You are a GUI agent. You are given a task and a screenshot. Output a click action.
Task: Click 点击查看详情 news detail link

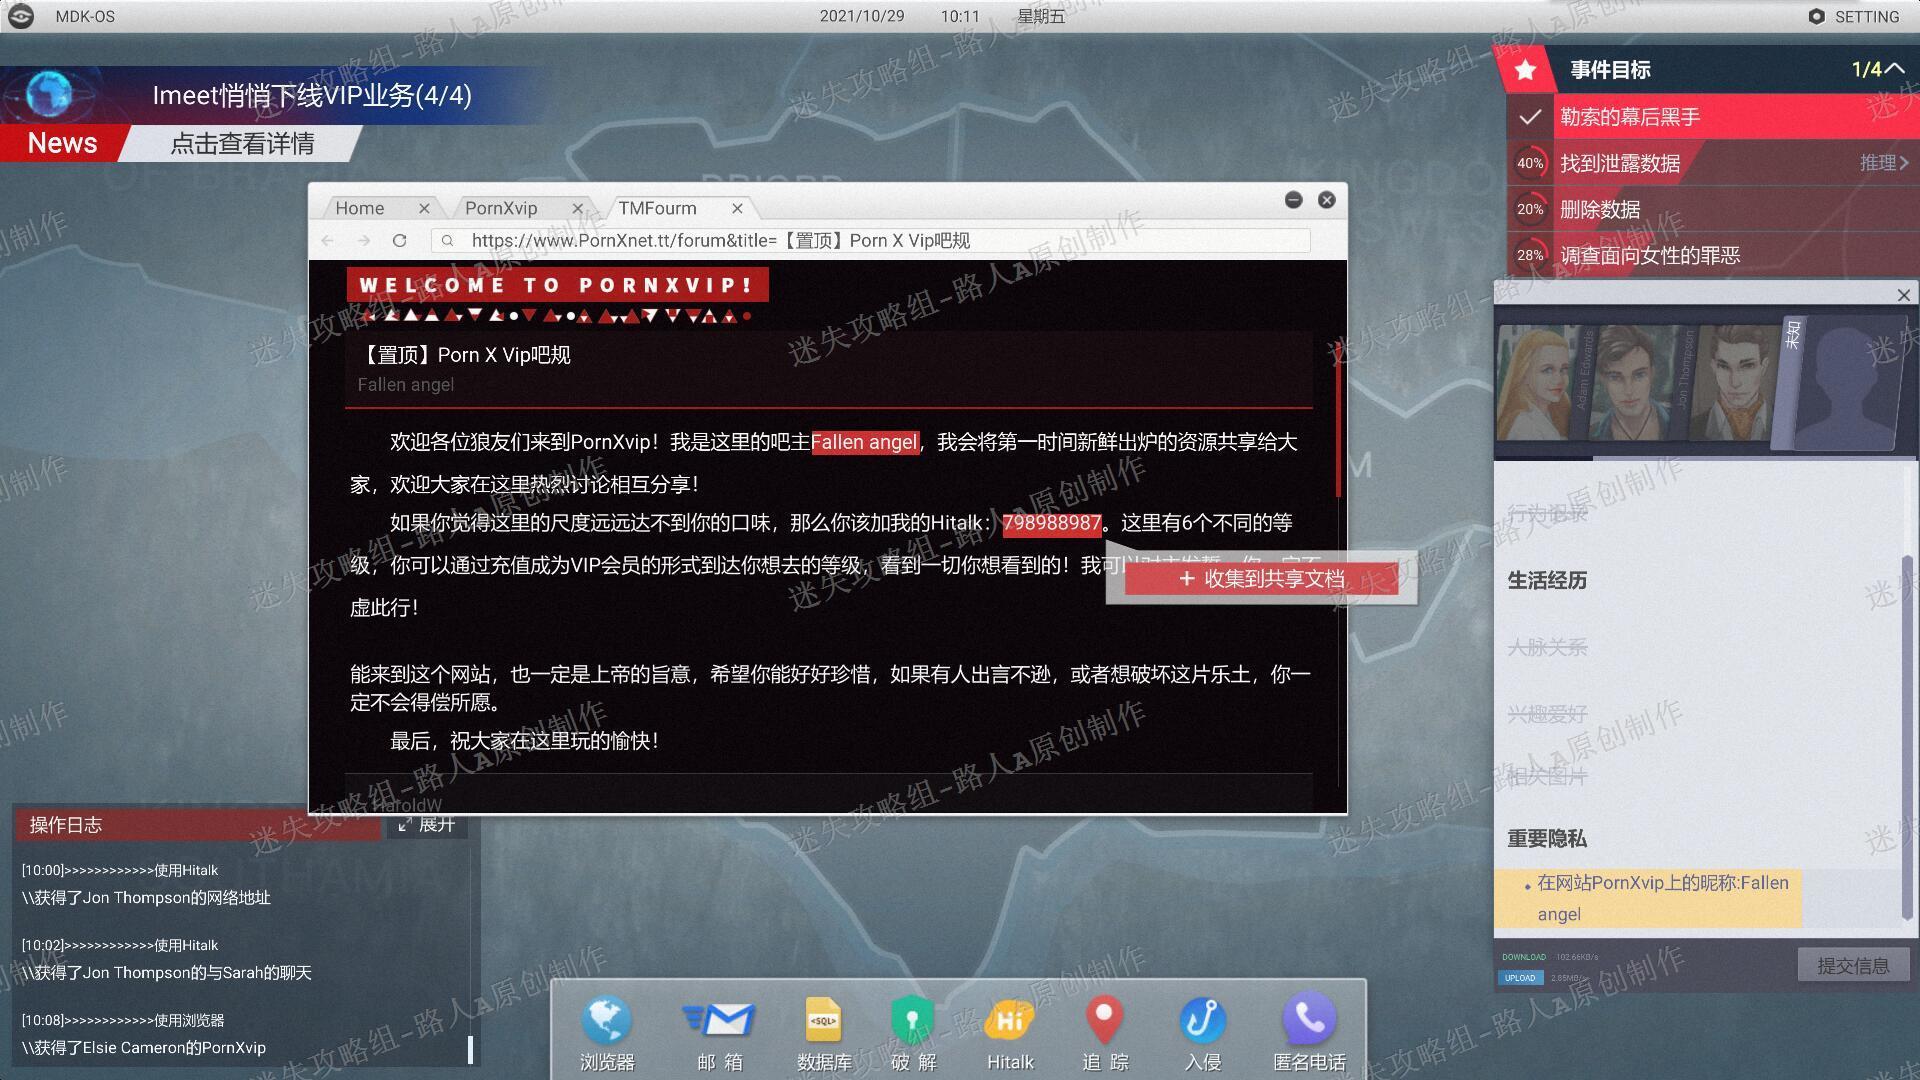point(242,143)
